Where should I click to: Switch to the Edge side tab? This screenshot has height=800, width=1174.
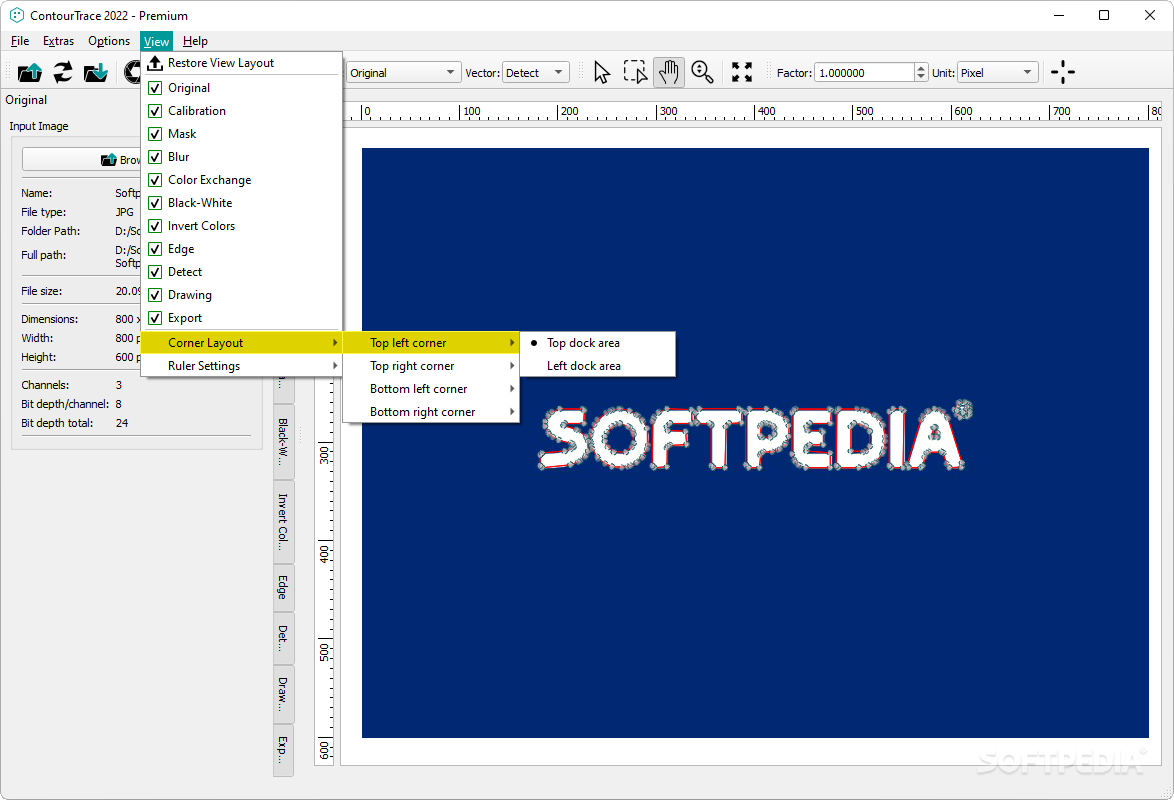[x=283, y=587]
